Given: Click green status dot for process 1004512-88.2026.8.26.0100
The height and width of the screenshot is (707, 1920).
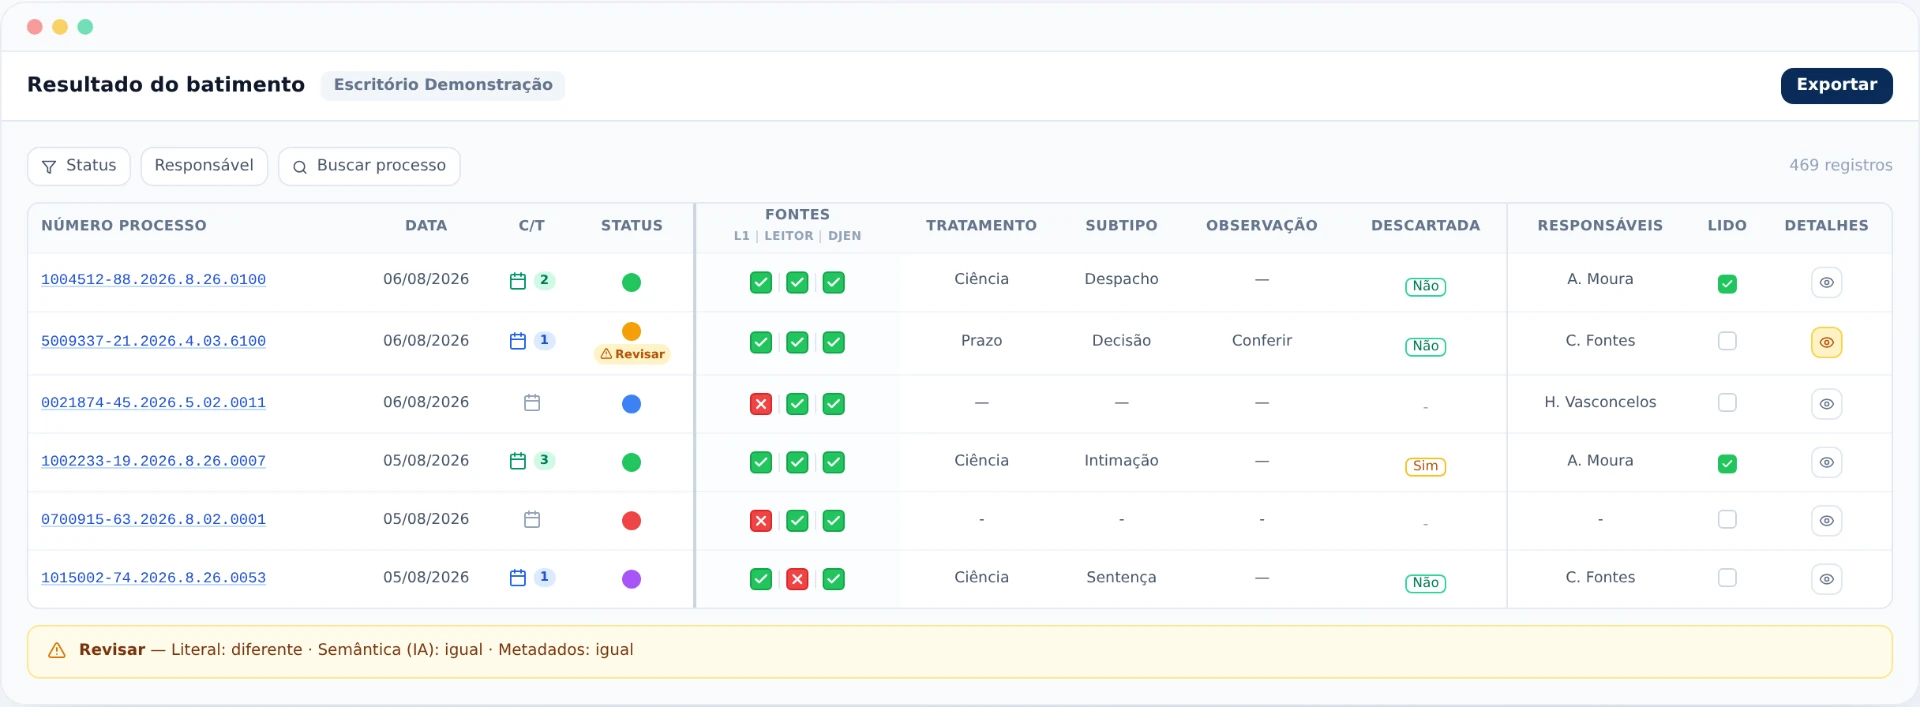Looking at the screenshot, I should click(631, 283).
